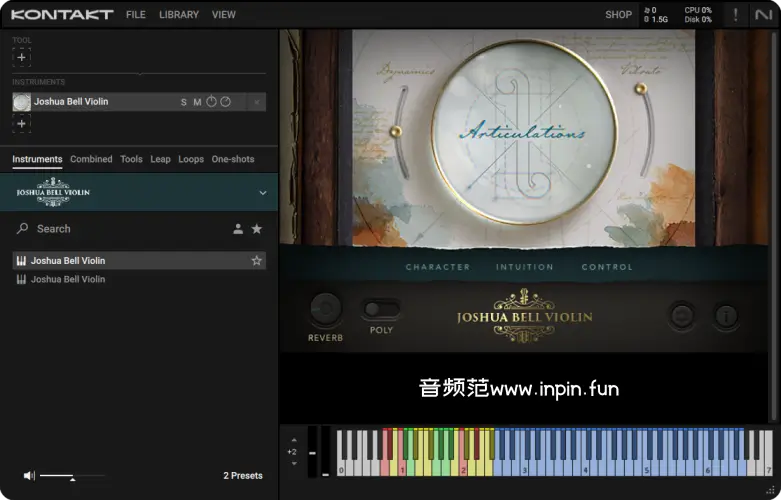Screen dimensions: 781x500
Task: Open the SHOP link
Action: [619, 14]
